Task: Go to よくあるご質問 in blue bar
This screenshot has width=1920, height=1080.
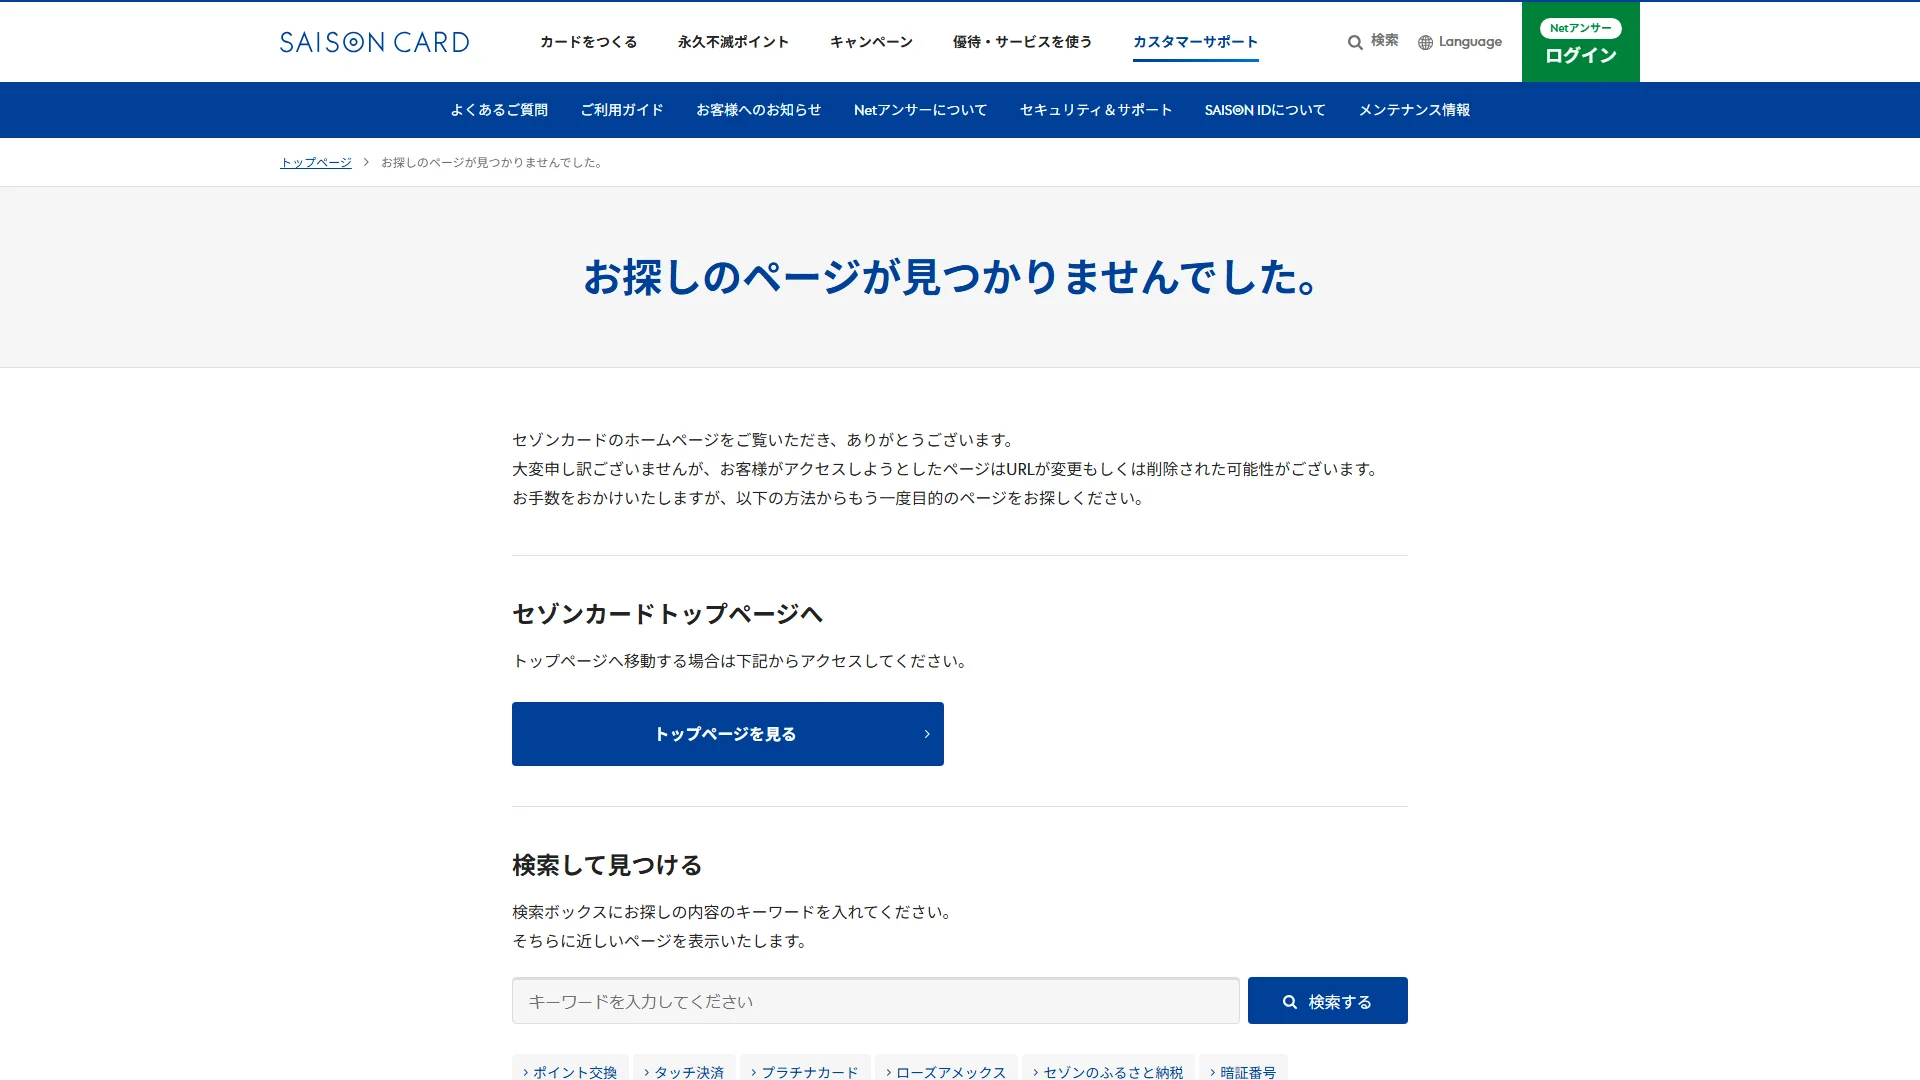Action: click(x=499, y=110)
